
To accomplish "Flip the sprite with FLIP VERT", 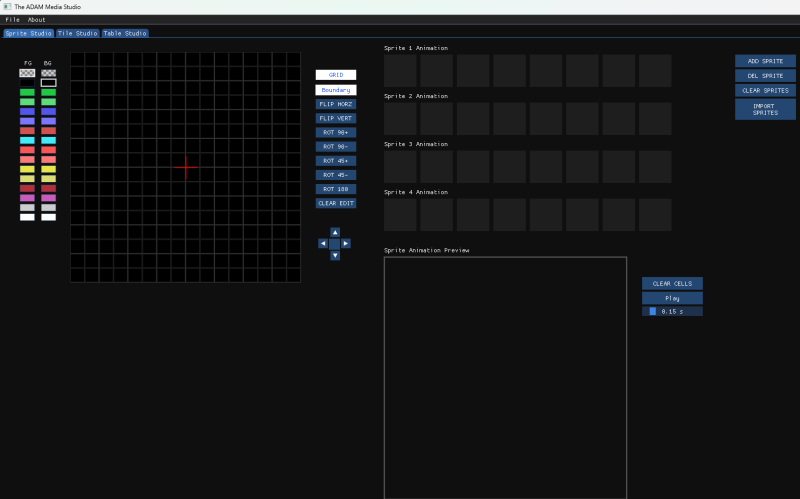I will pyautogui.click(x=336, y=118).
